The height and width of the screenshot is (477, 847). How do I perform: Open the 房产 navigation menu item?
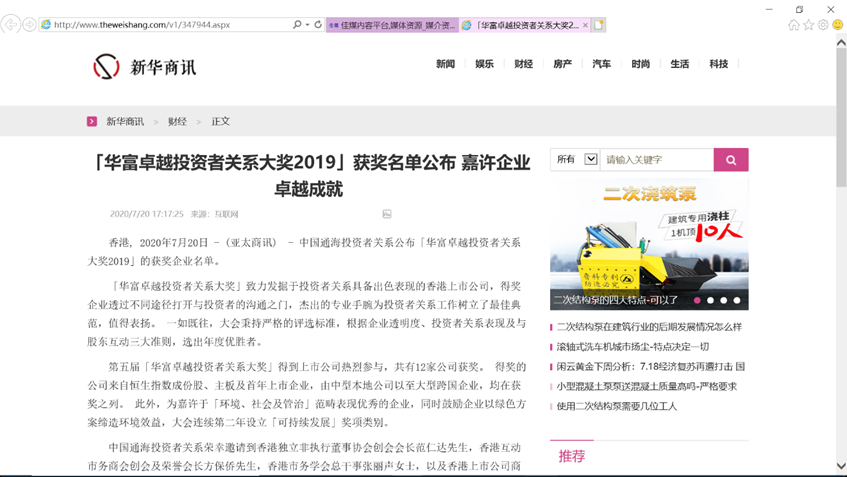coord(562,64)
